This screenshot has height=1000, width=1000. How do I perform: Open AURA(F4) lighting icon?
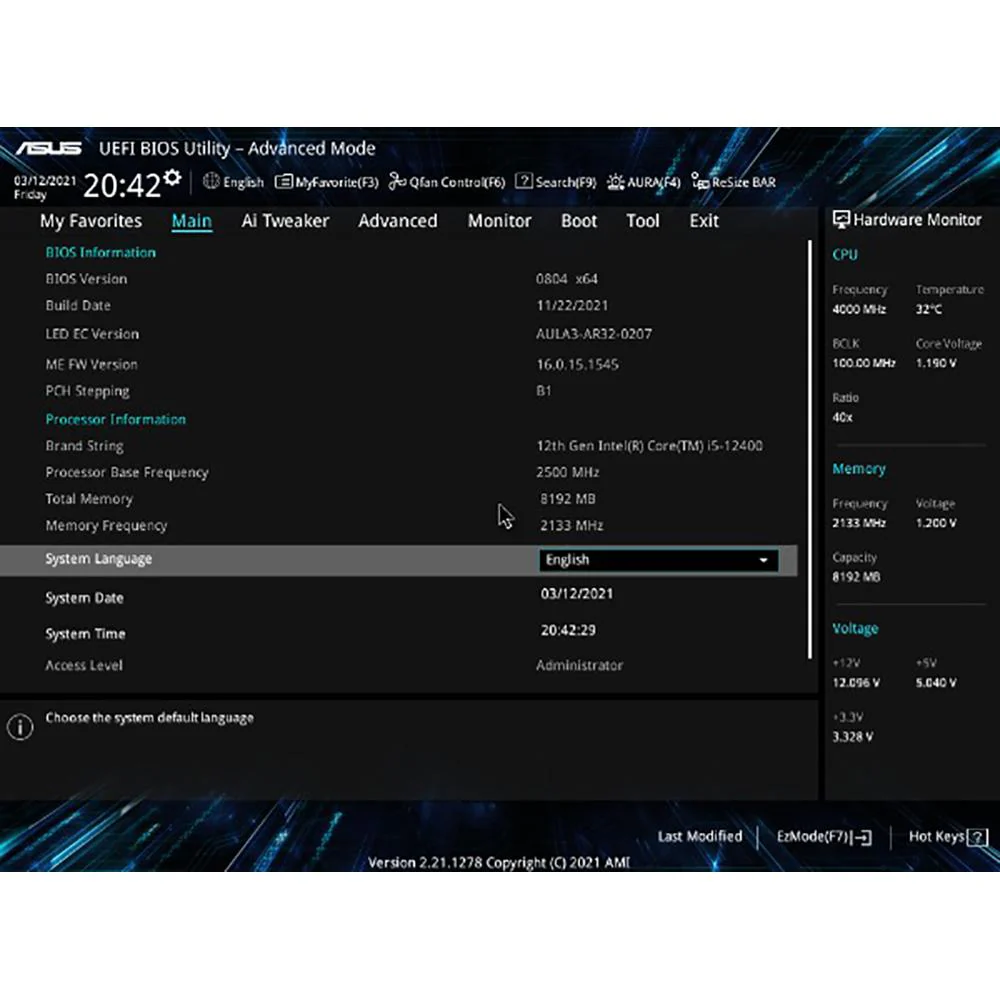[x=615, y=182]
